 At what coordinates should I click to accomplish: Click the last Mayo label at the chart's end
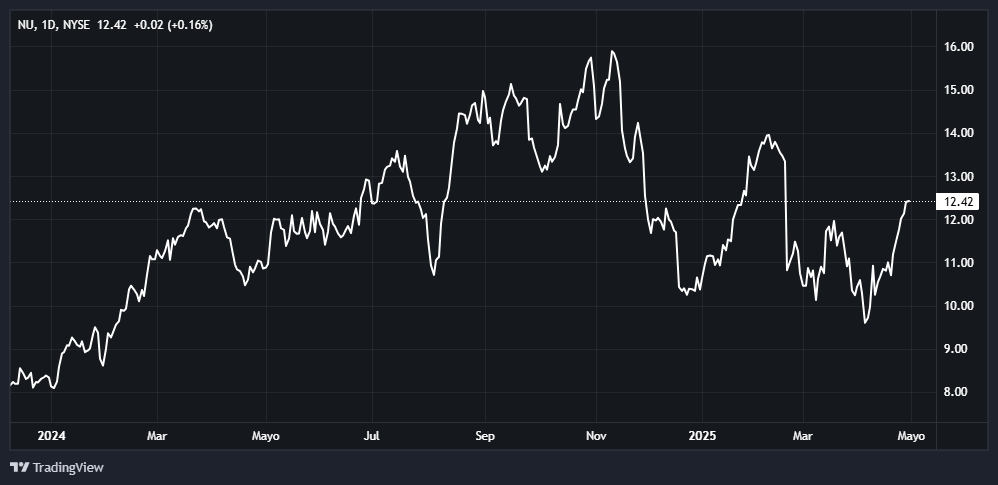[x=911, y=437]
